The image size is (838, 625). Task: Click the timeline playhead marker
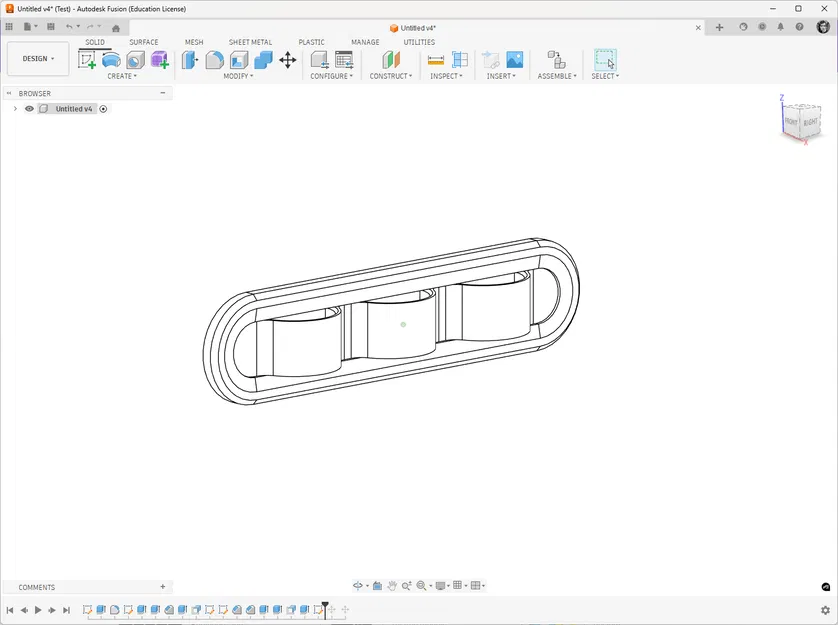pos(324,609)
